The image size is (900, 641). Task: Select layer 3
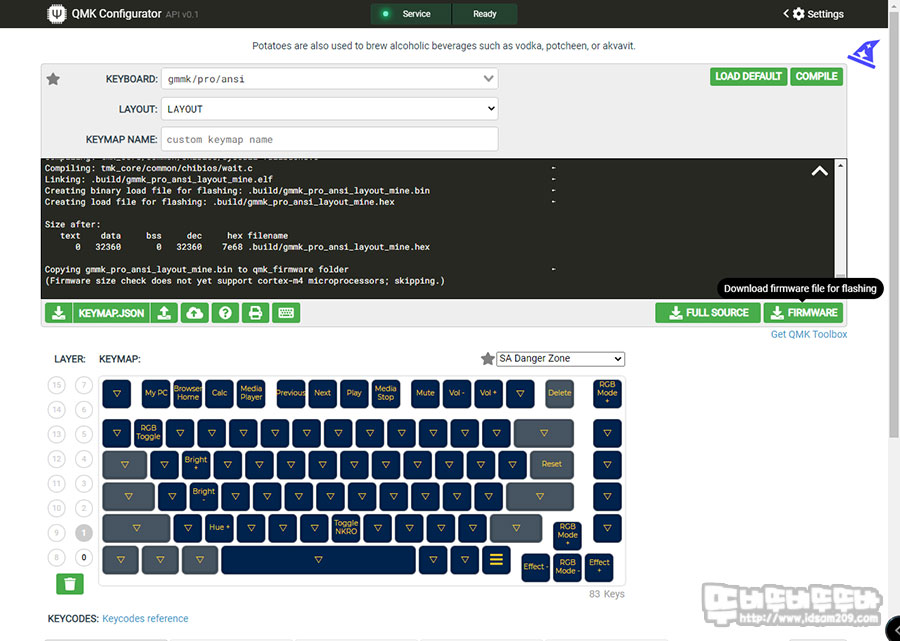click(x=84, y=483)
